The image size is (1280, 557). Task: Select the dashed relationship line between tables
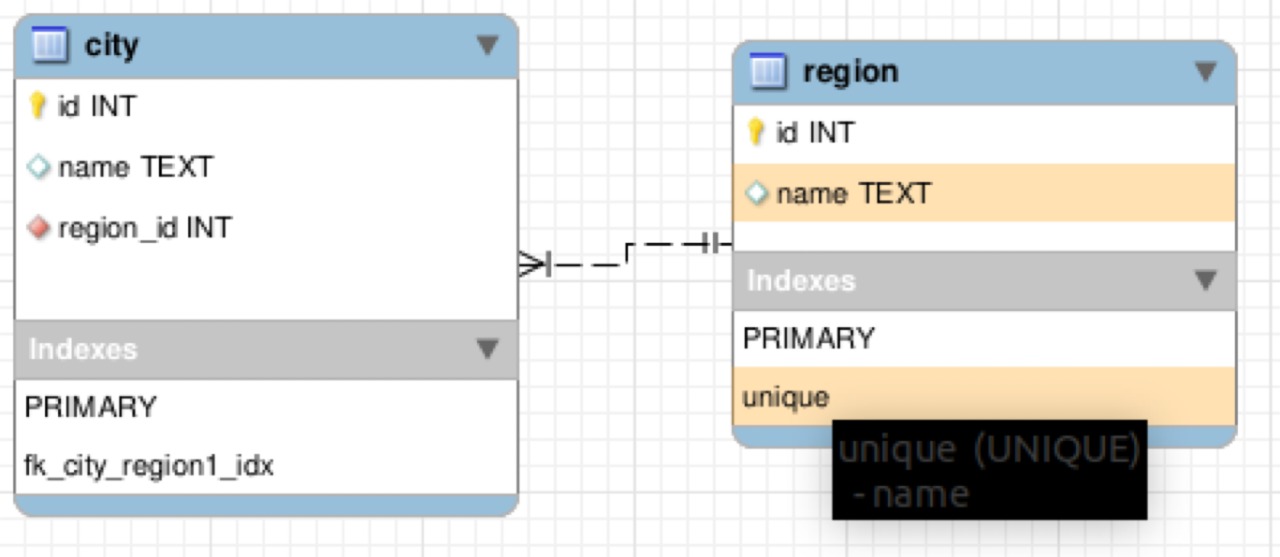click(x=626, y=254)
